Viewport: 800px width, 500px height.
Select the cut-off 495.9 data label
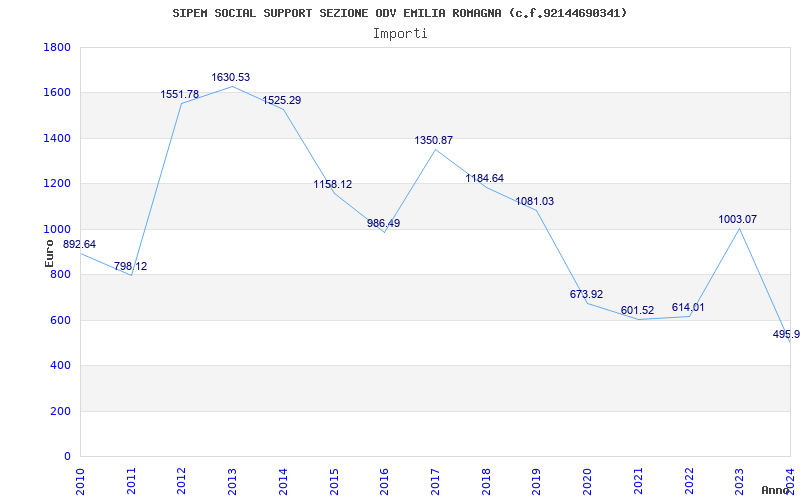click(786, 335)
